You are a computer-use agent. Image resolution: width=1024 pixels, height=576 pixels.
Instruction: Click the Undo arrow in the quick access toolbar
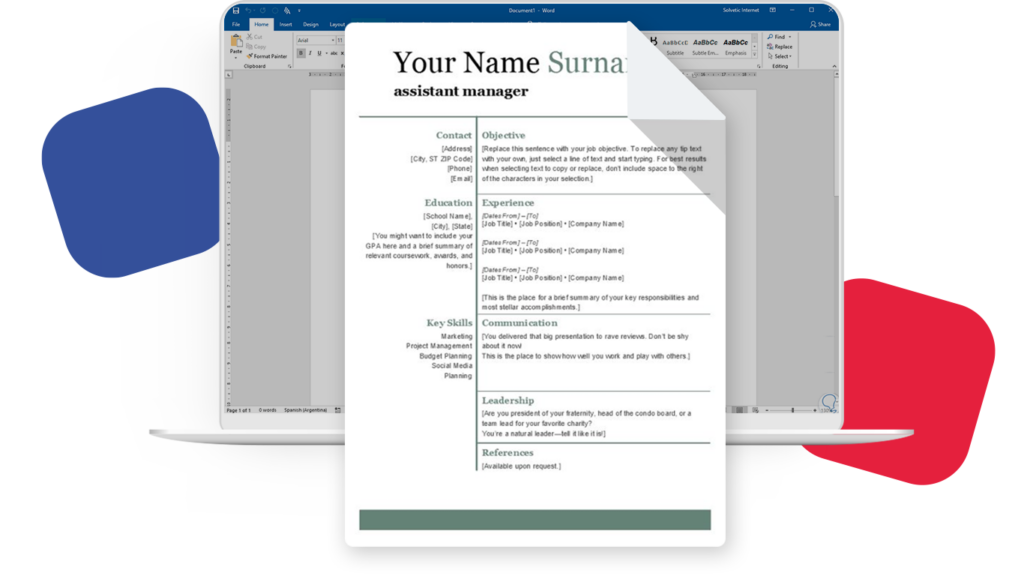click(248, 10)
